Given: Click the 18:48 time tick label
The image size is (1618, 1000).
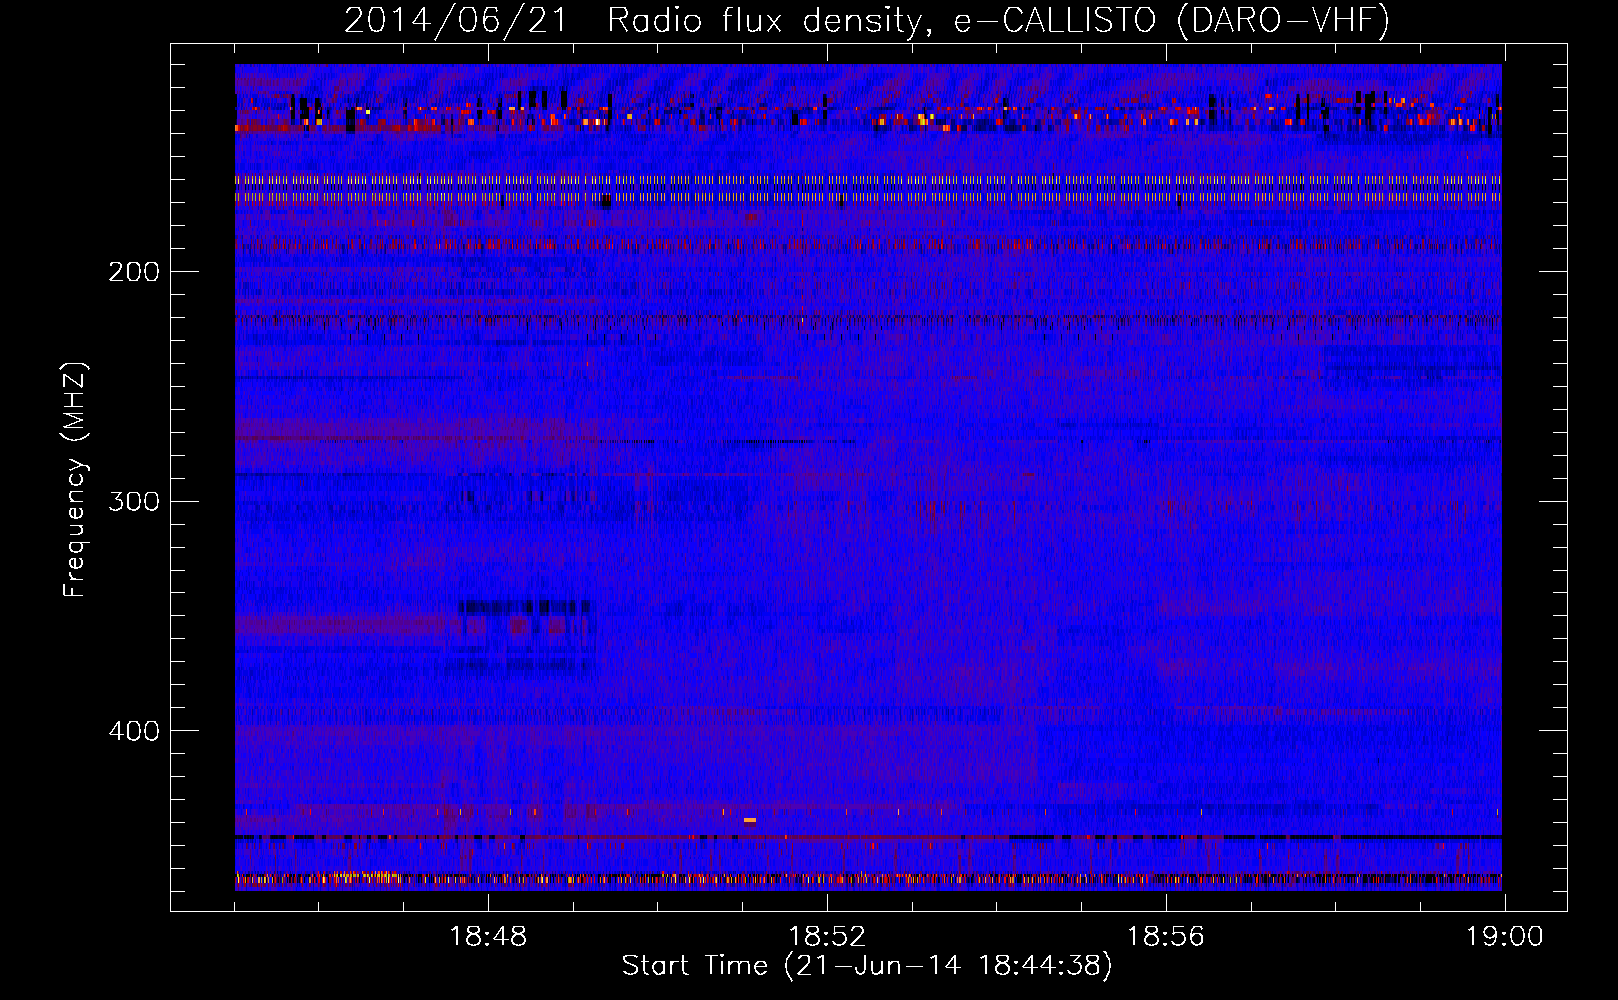Looking at the screenshot, I should pos(488,937).
